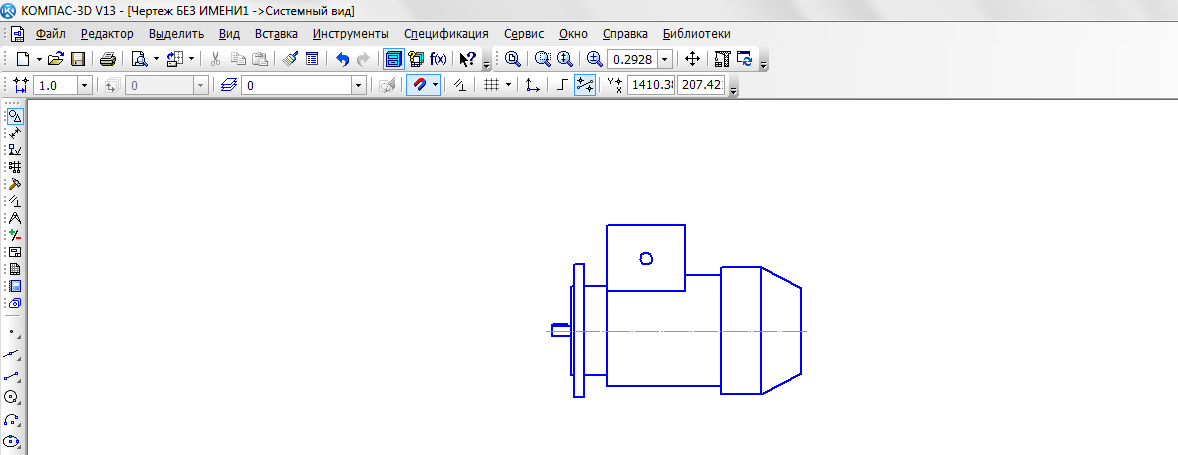Screen dimensions: 1178x455
Task: Open the variables f(x) panel
Action: [438, 59]
